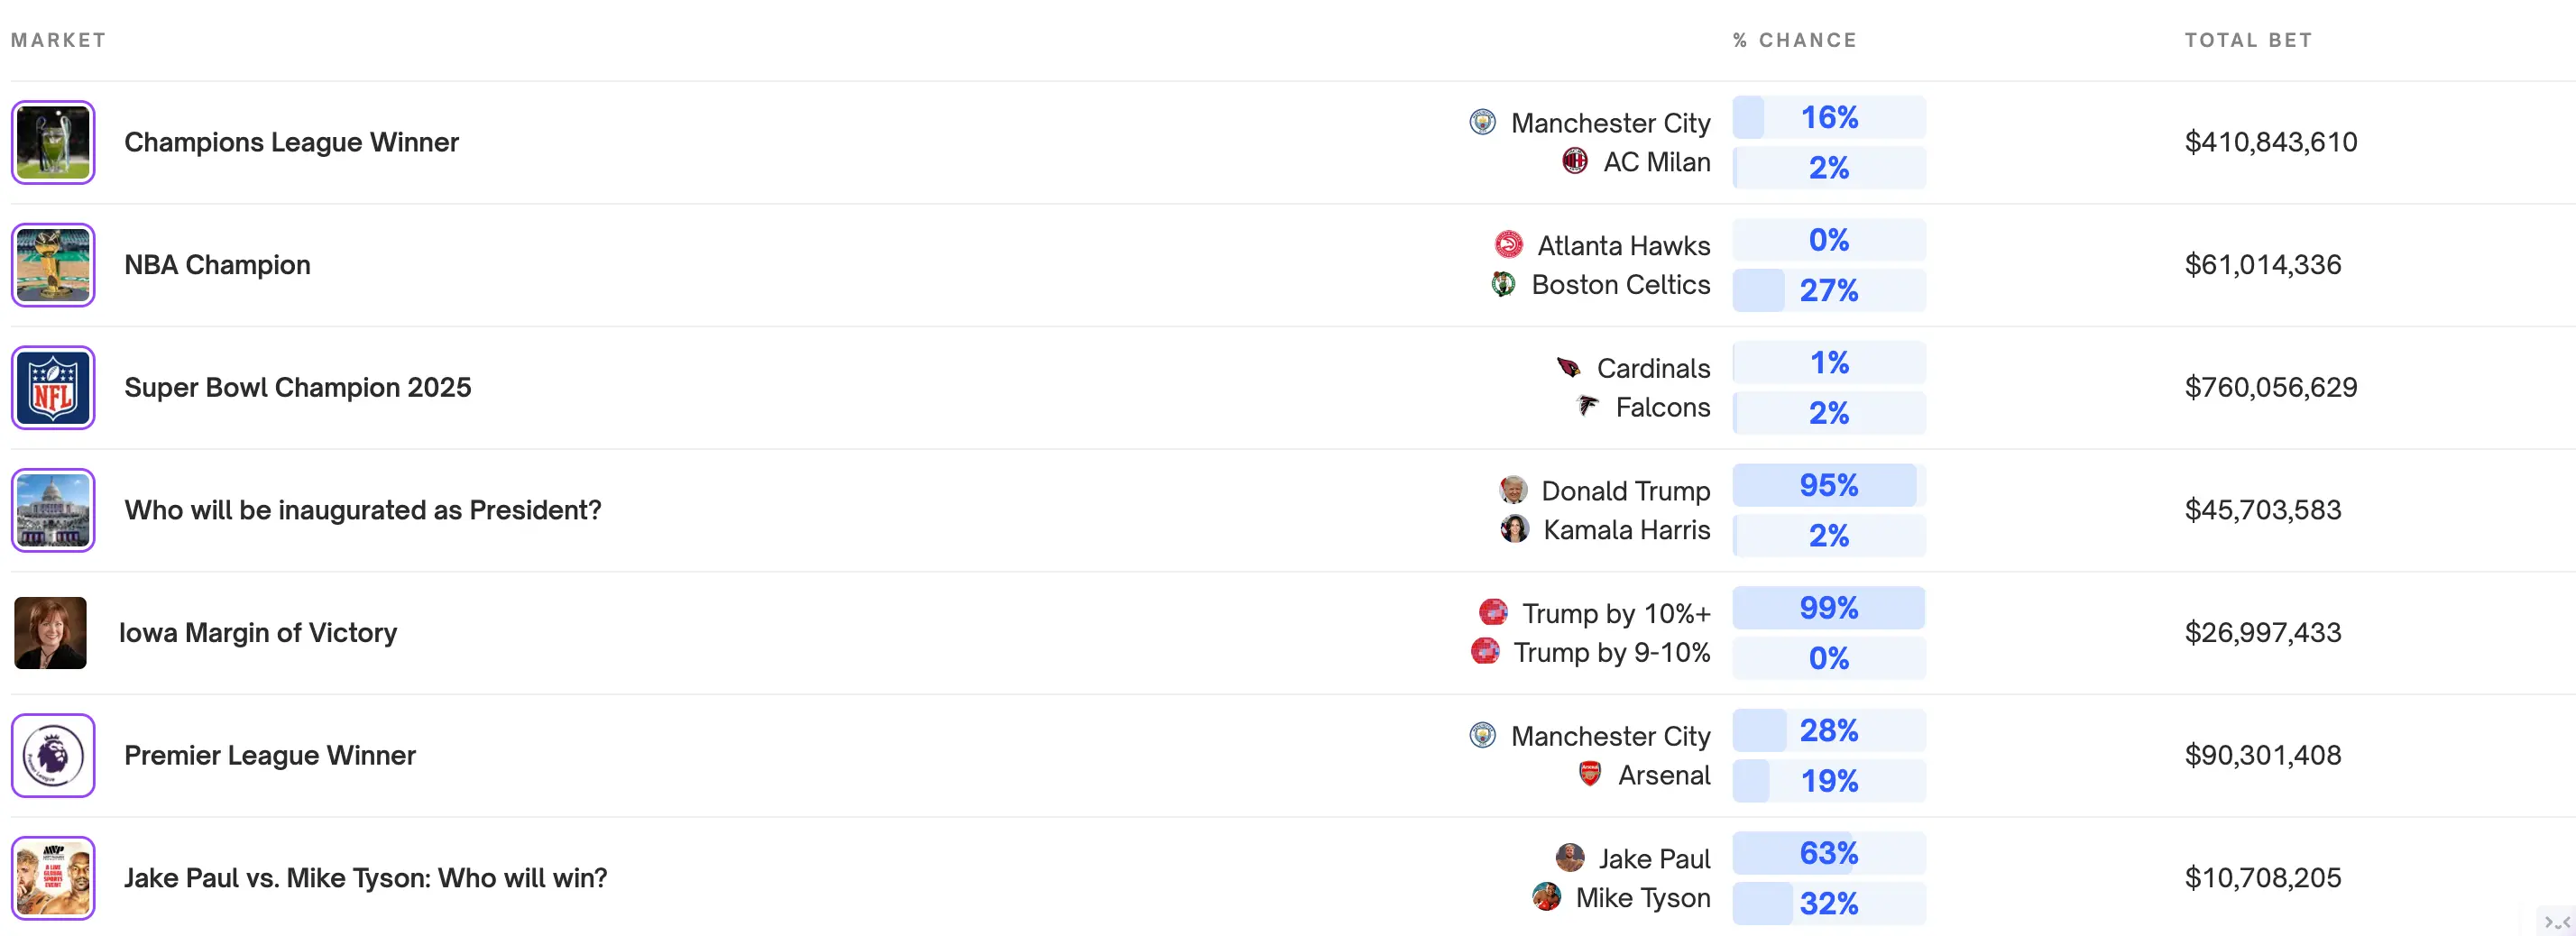Click the Arizona Cardinals logo icon
The height and width of the screenshot is (936, 2576).
pos(1568,367)
